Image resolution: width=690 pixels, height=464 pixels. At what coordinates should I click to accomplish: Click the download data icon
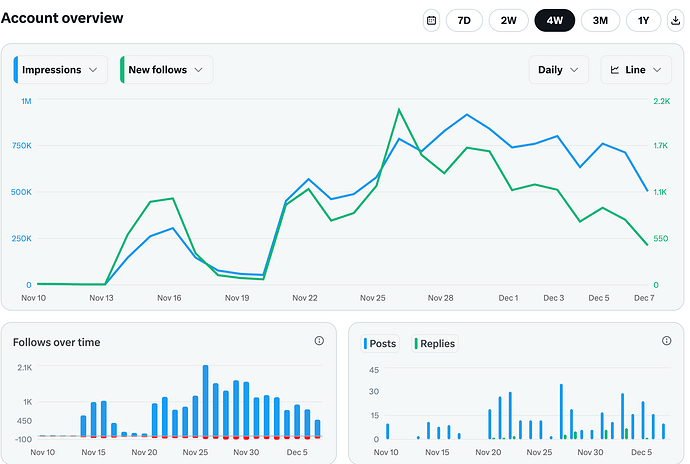pyautogui.click(x=676, y=20)
